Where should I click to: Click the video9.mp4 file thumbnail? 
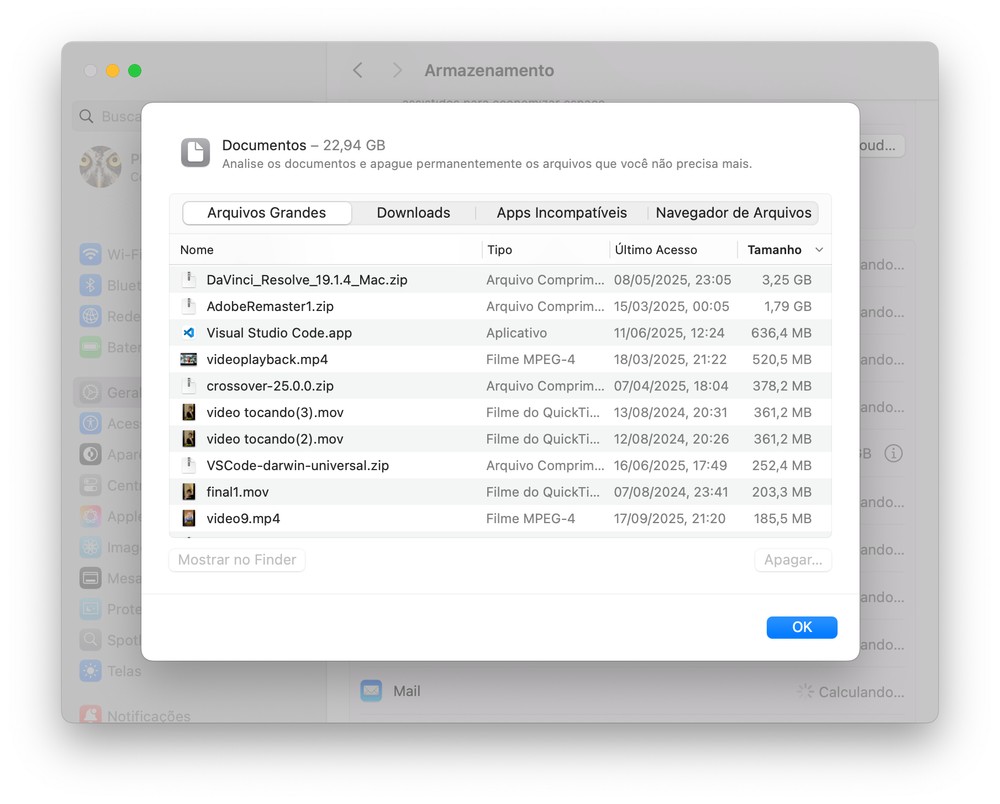[x=188, y=518]
